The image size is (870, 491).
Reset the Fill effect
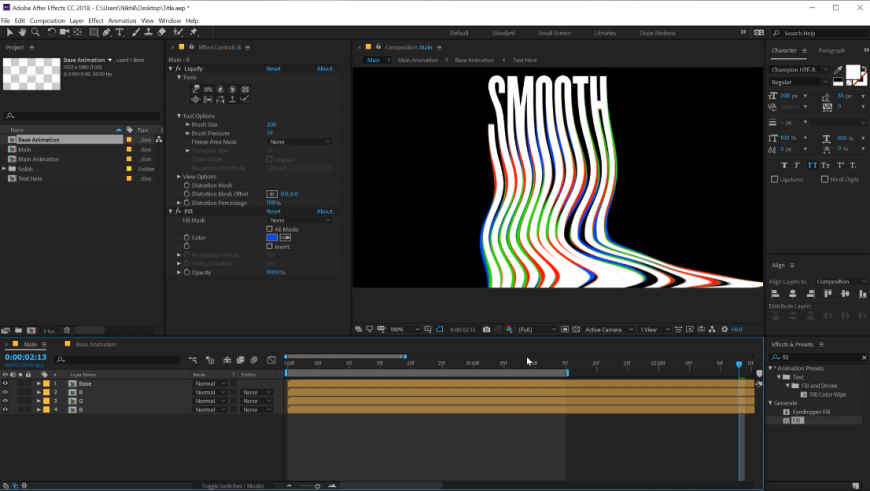pos(274,211)
